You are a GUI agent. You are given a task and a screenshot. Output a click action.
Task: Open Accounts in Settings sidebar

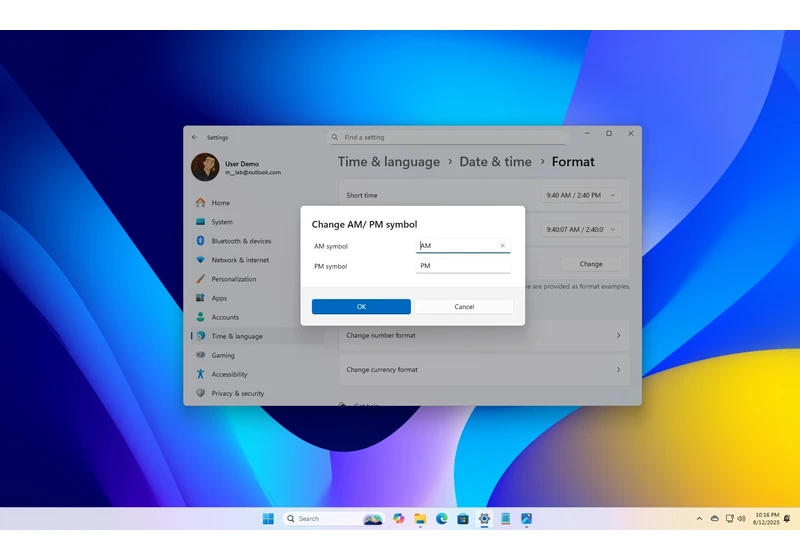[x=257, y=317]
